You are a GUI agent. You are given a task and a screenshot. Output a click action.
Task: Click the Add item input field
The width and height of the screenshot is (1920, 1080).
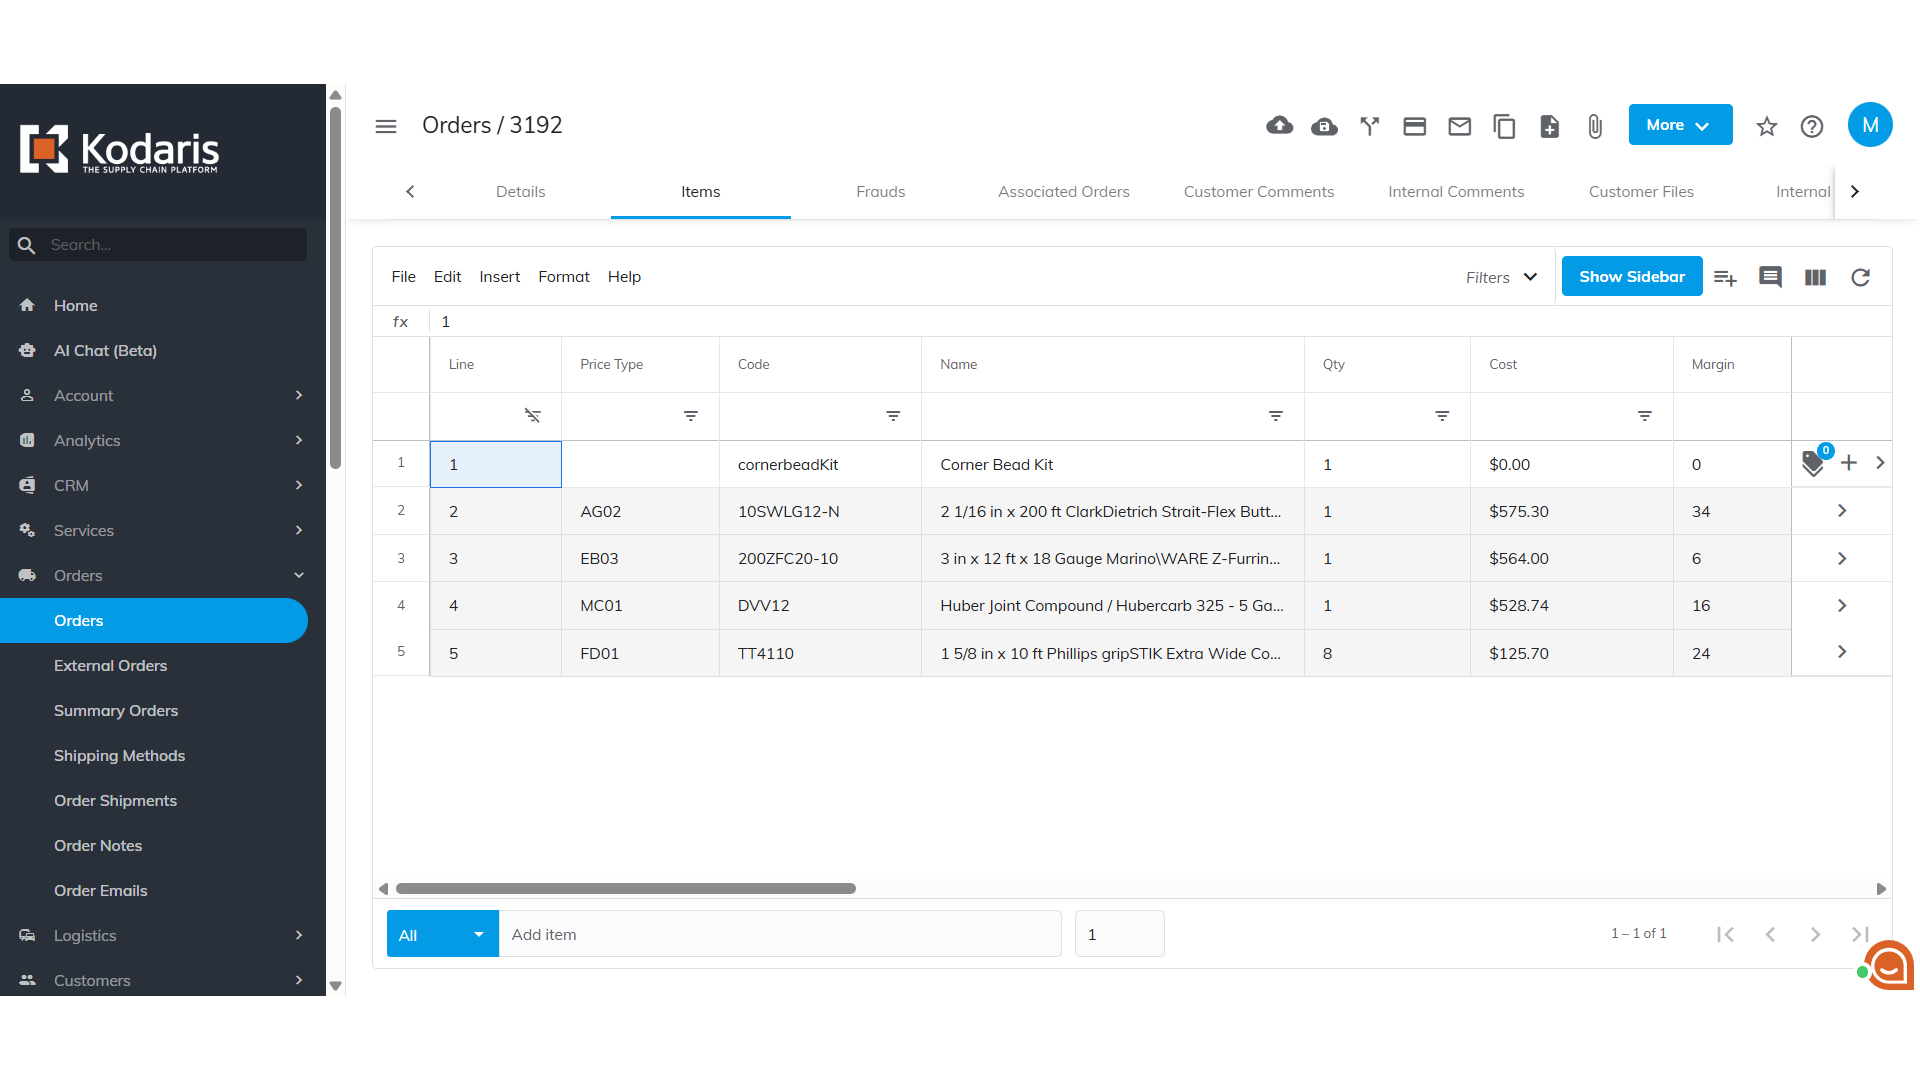(x=779, y=934)
